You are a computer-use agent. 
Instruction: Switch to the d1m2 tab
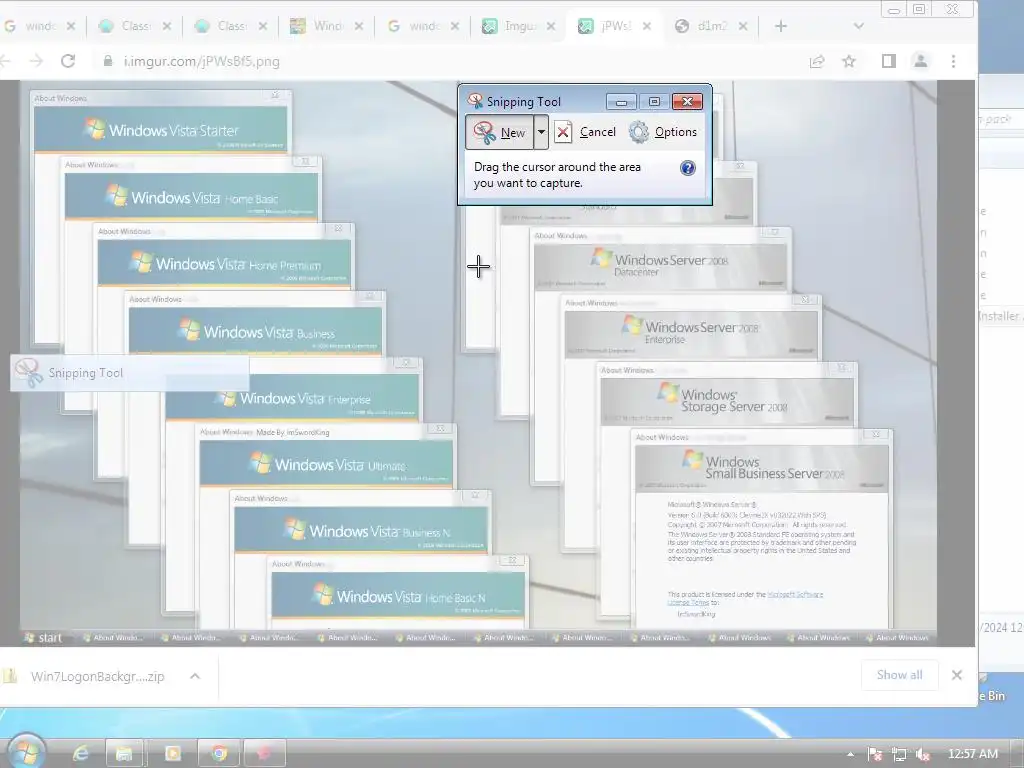click(x=711, y=26)
